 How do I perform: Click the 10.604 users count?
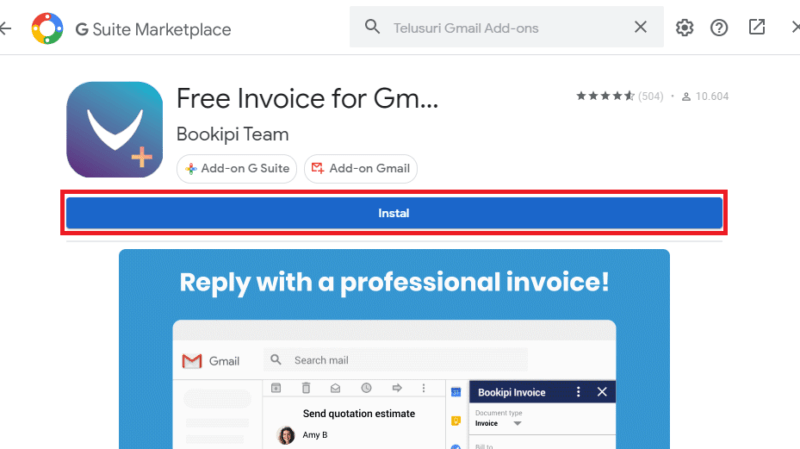coord(705,96)
